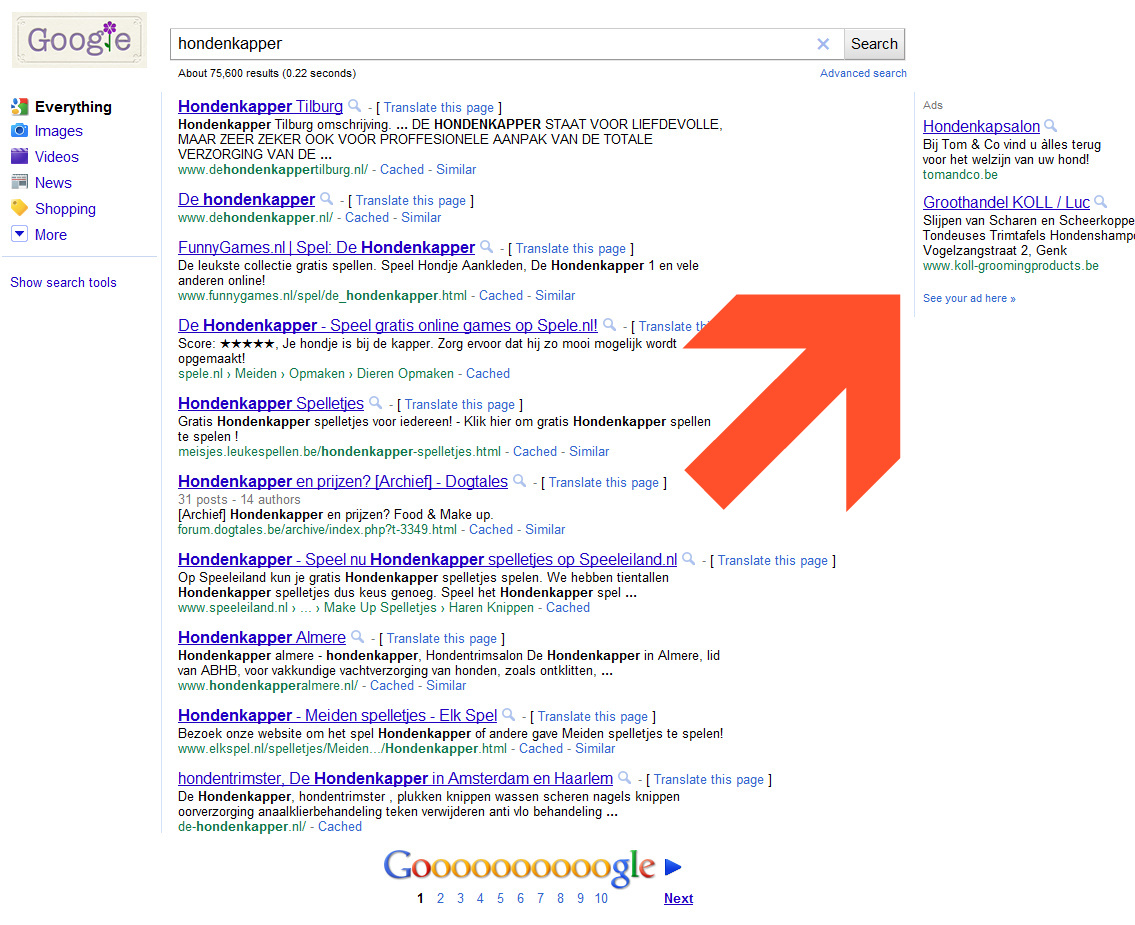Viewport: 1135px width, 925px height.
Task: Click the News newspaper icon
Action: click(x=20, y=182)
